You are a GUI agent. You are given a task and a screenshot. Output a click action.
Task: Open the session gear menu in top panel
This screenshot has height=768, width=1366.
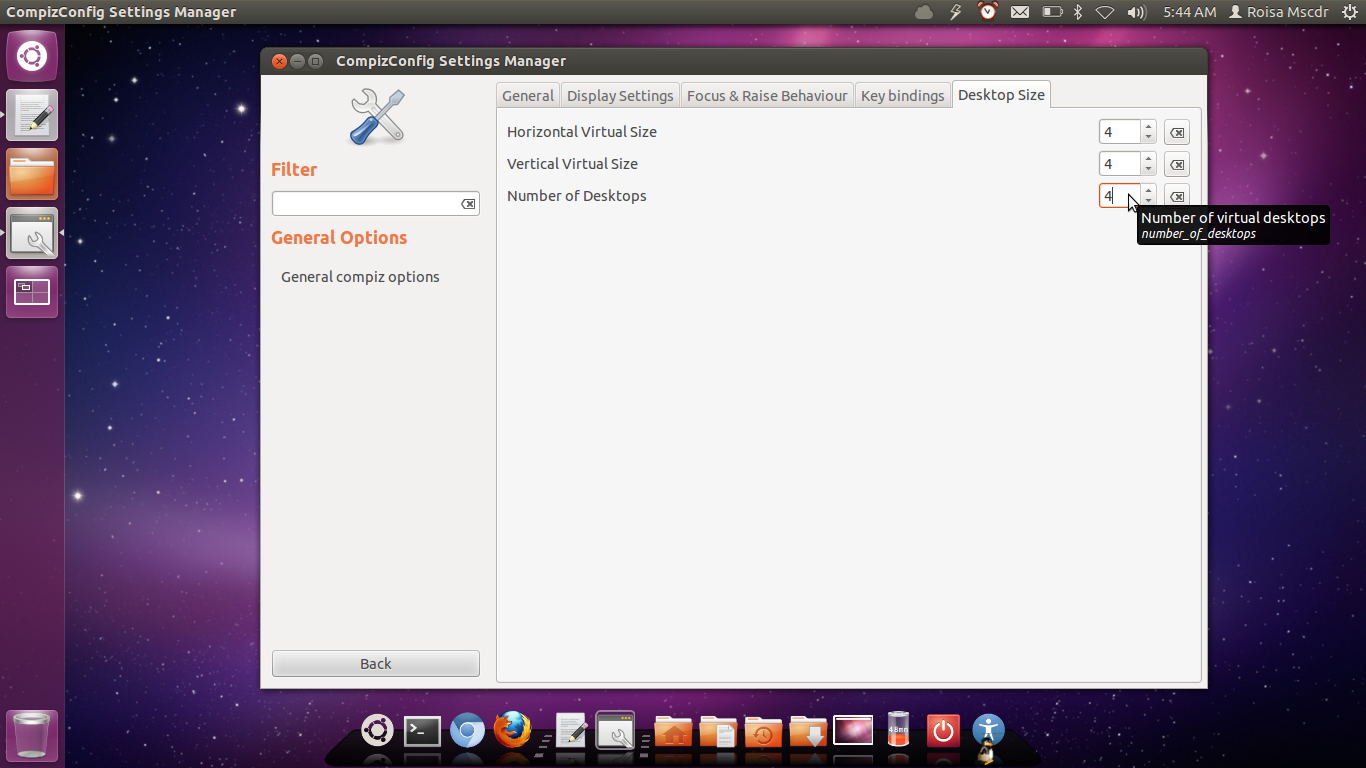1350,12
